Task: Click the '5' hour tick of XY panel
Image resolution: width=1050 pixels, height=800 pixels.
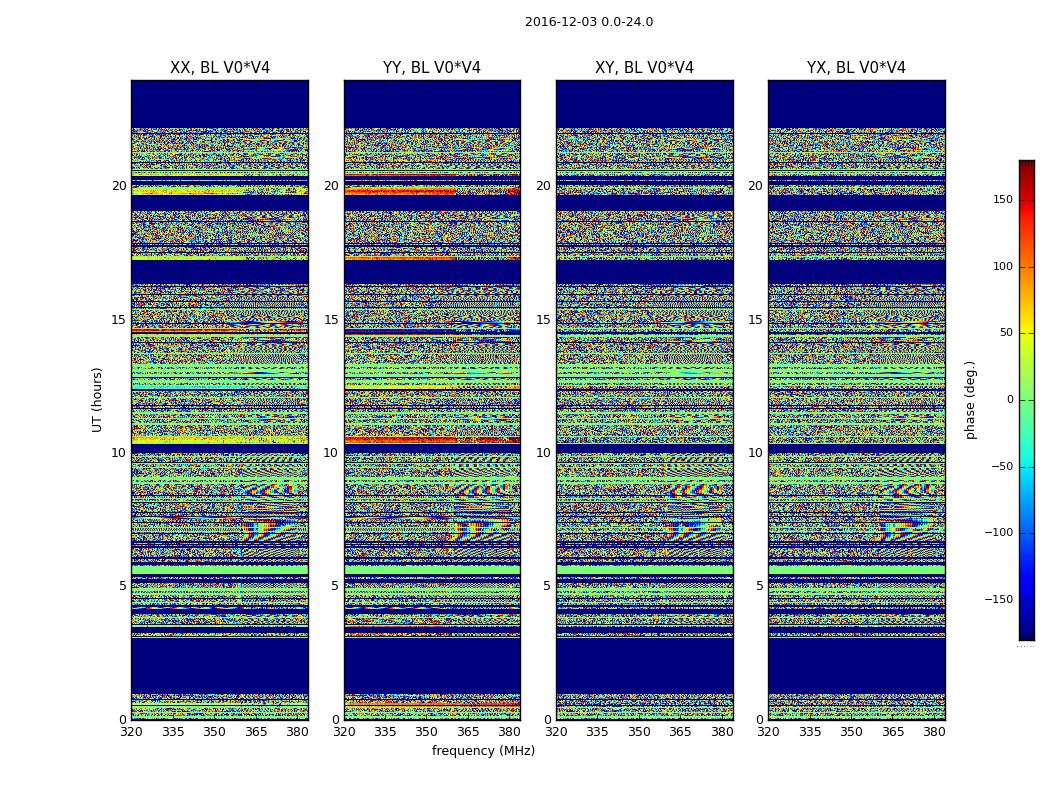Action: click(x=547, y=586)
